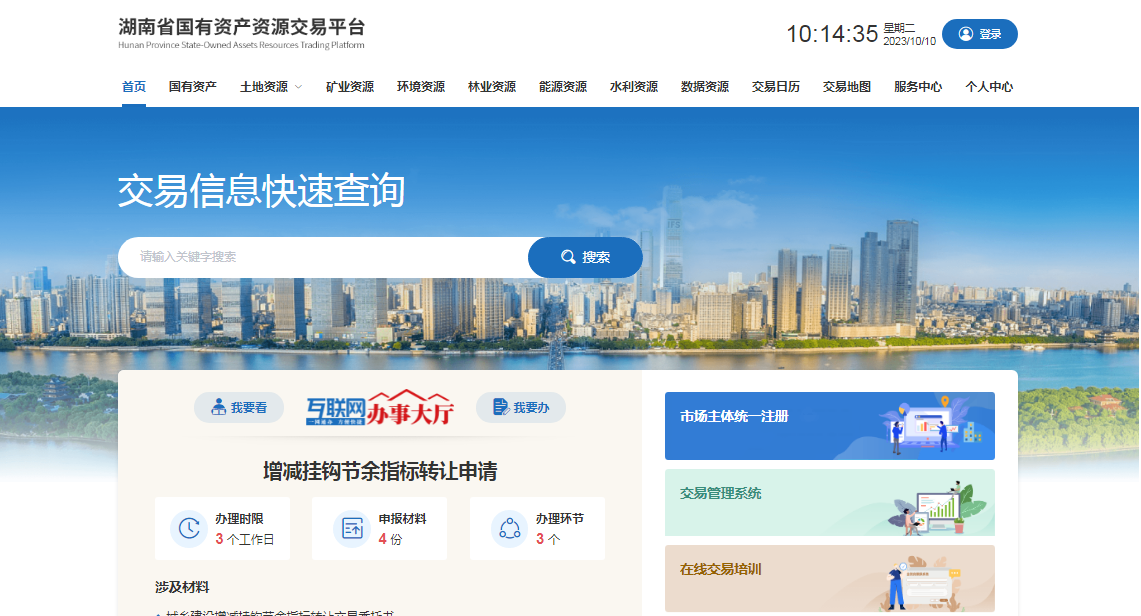Go to 矿业资源 section
The height and width of the screenshot is (616, 1141).
[x=349, y=87]
